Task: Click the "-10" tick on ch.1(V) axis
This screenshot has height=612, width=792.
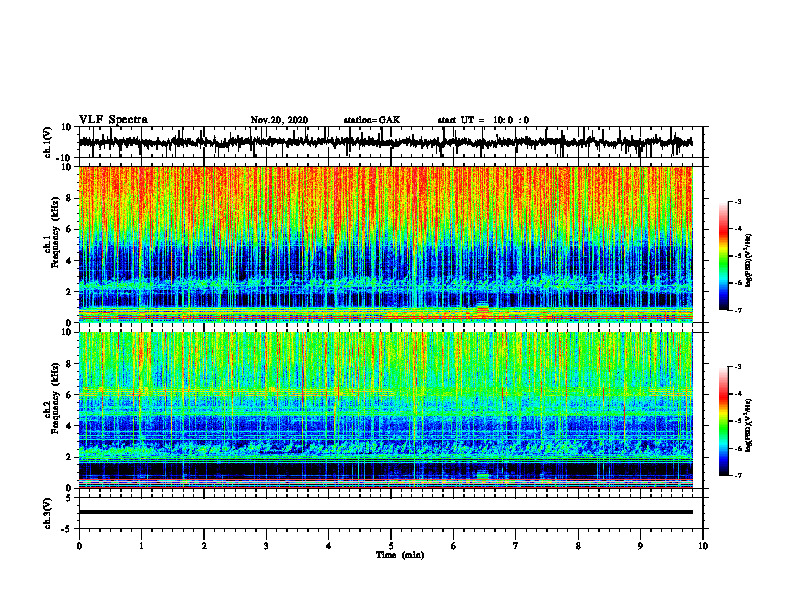Action: tap(65, 158)
